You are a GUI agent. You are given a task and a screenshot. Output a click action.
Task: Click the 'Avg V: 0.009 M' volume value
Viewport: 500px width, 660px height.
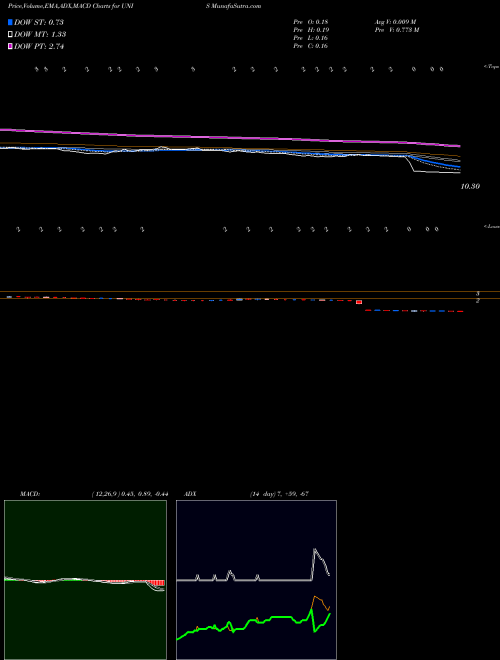click(x=396, y=22)
